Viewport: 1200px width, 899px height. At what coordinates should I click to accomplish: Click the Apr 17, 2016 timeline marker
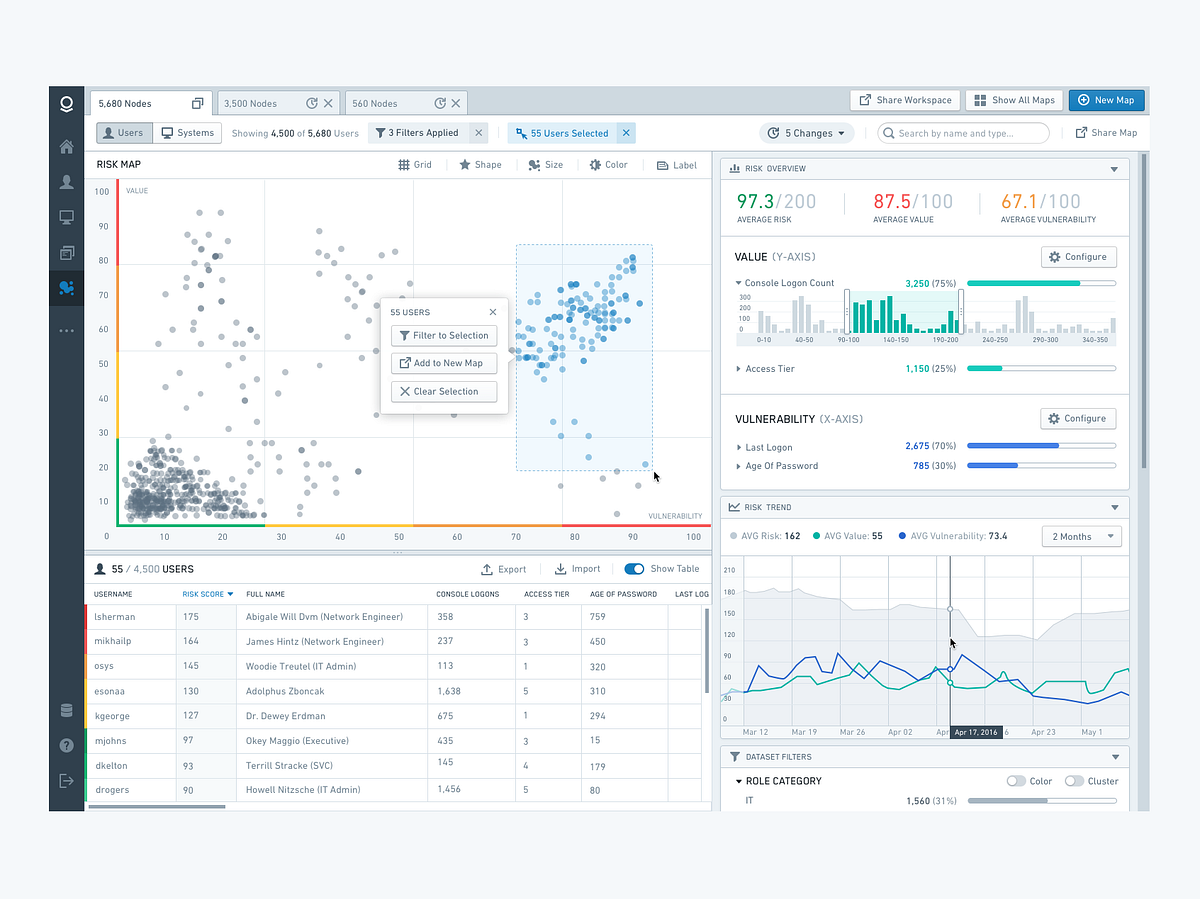point(977,732)
